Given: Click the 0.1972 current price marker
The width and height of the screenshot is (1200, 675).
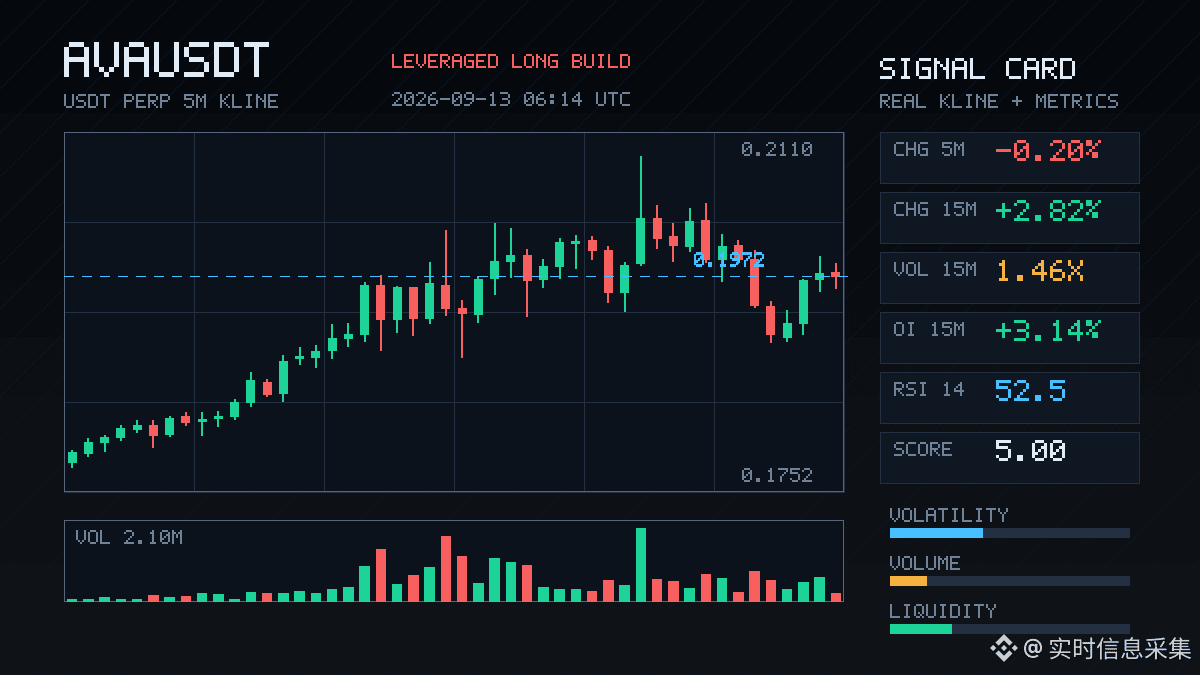Looking at the screenshot, I should [729, 260].
